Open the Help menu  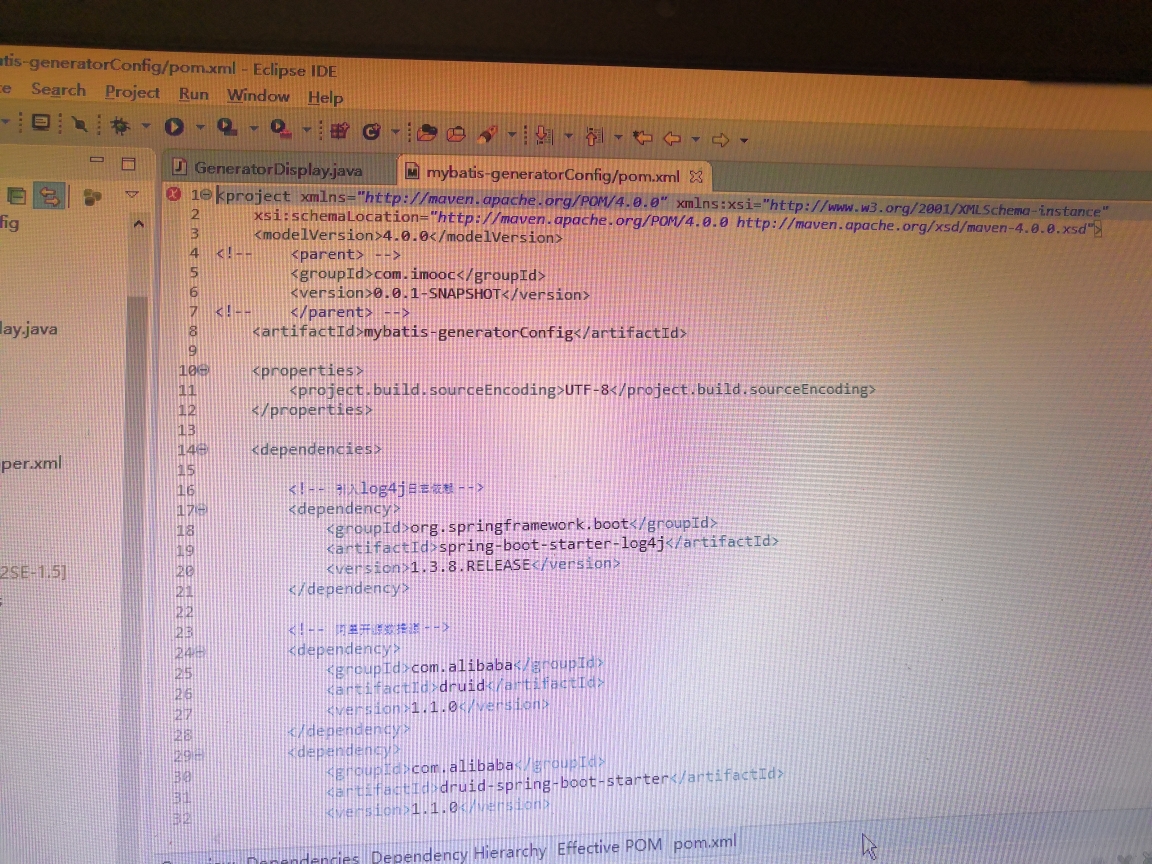pyautogui.click(x=325, y=97)
